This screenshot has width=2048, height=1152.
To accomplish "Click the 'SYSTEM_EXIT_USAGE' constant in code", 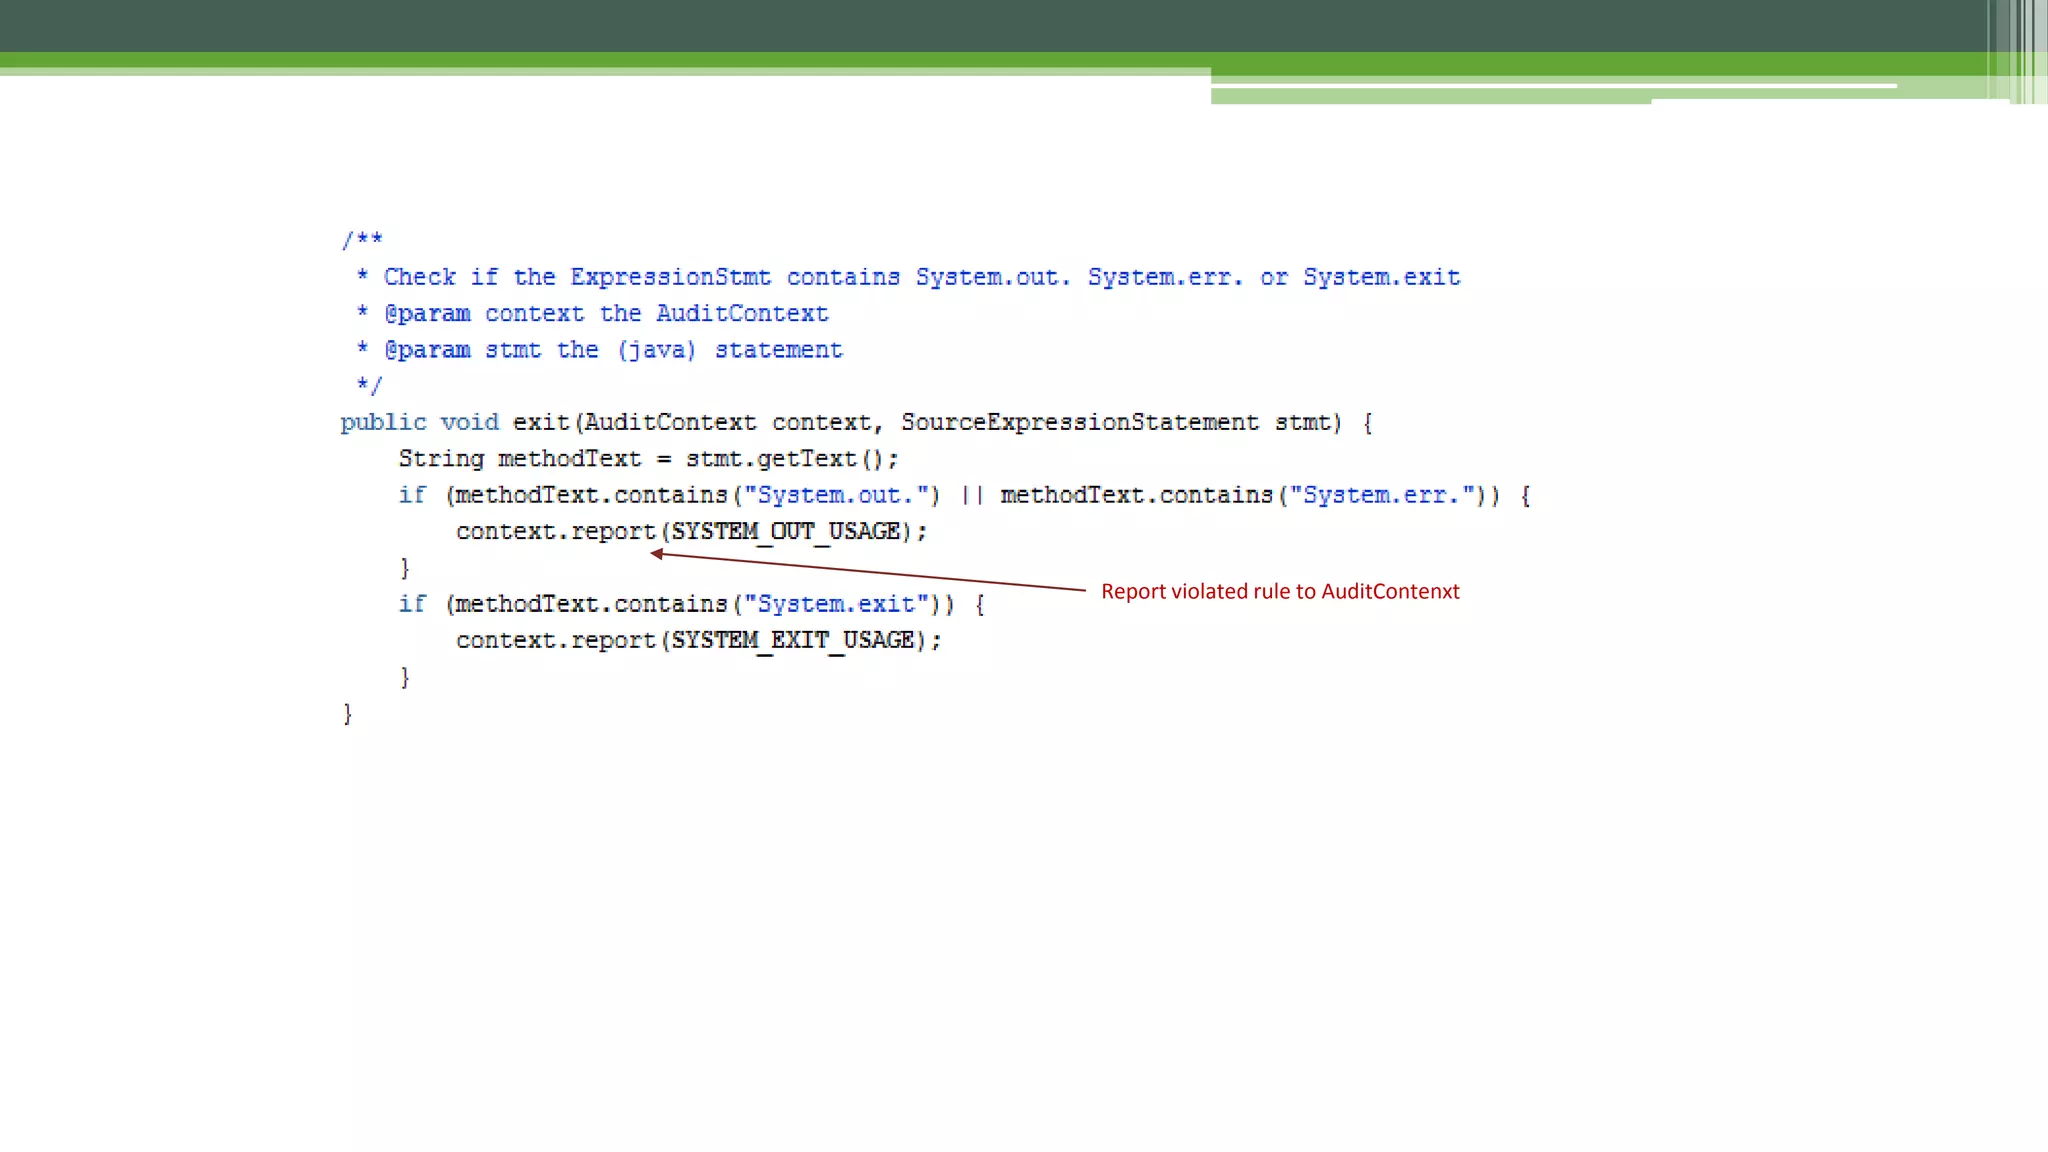I will coord(792,640).
